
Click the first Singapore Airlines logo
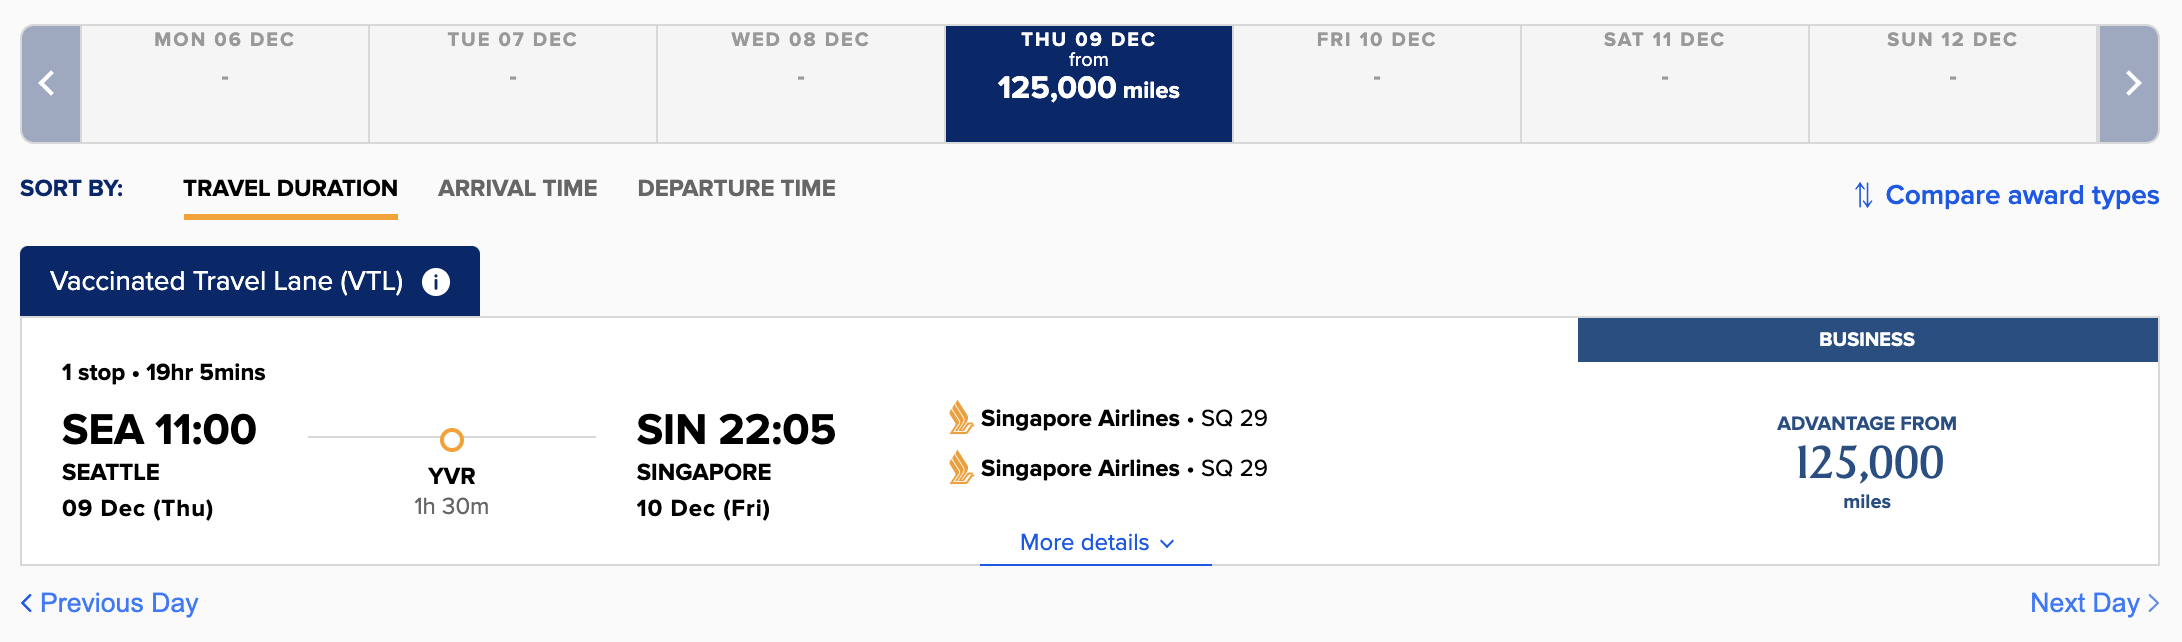(960, 418)
